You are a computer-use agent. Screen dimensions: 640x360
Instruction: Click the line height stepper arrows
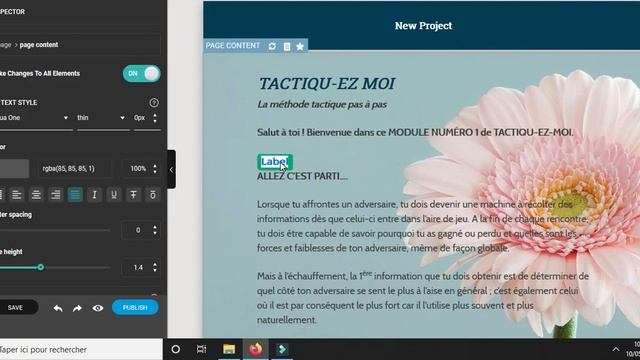(155, 267)
